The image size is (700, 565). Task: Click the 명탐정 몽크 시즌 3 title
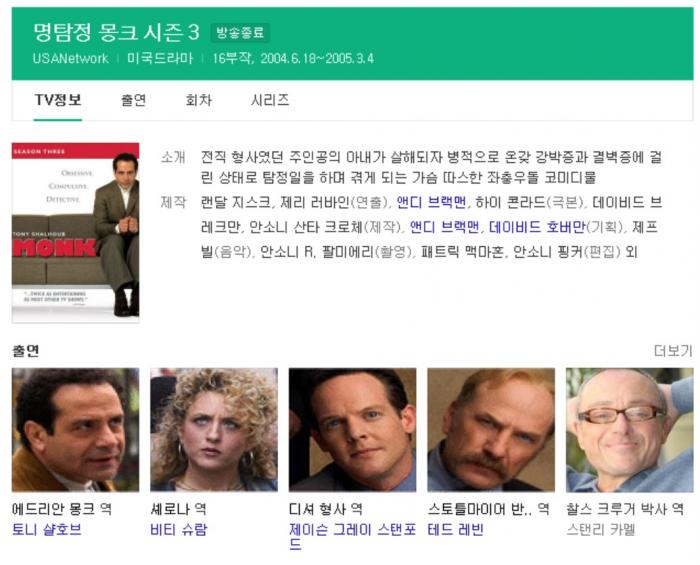click(116, 32)
